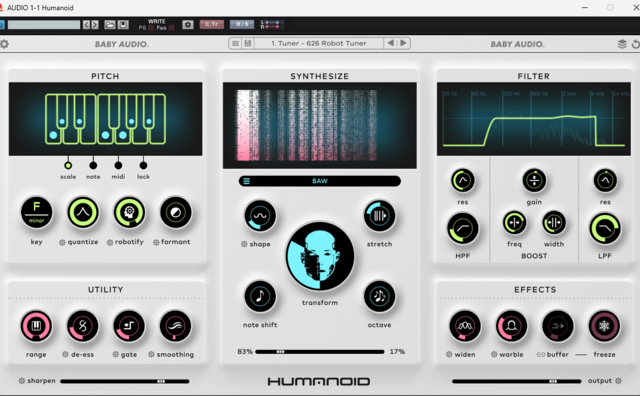Click the sharpen slider track
This screenshot has height=396, width=640.
click(125, 381)
